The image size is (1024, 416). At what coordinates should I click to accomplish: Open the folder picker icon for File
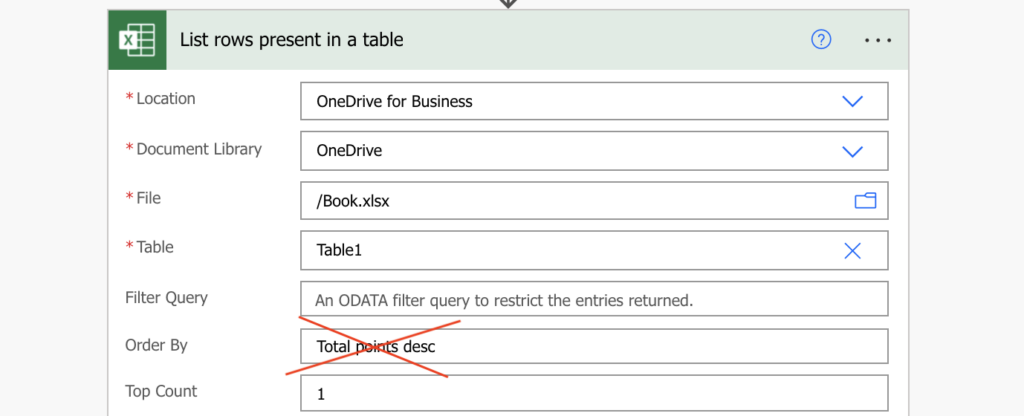click(x=865, y=200)
